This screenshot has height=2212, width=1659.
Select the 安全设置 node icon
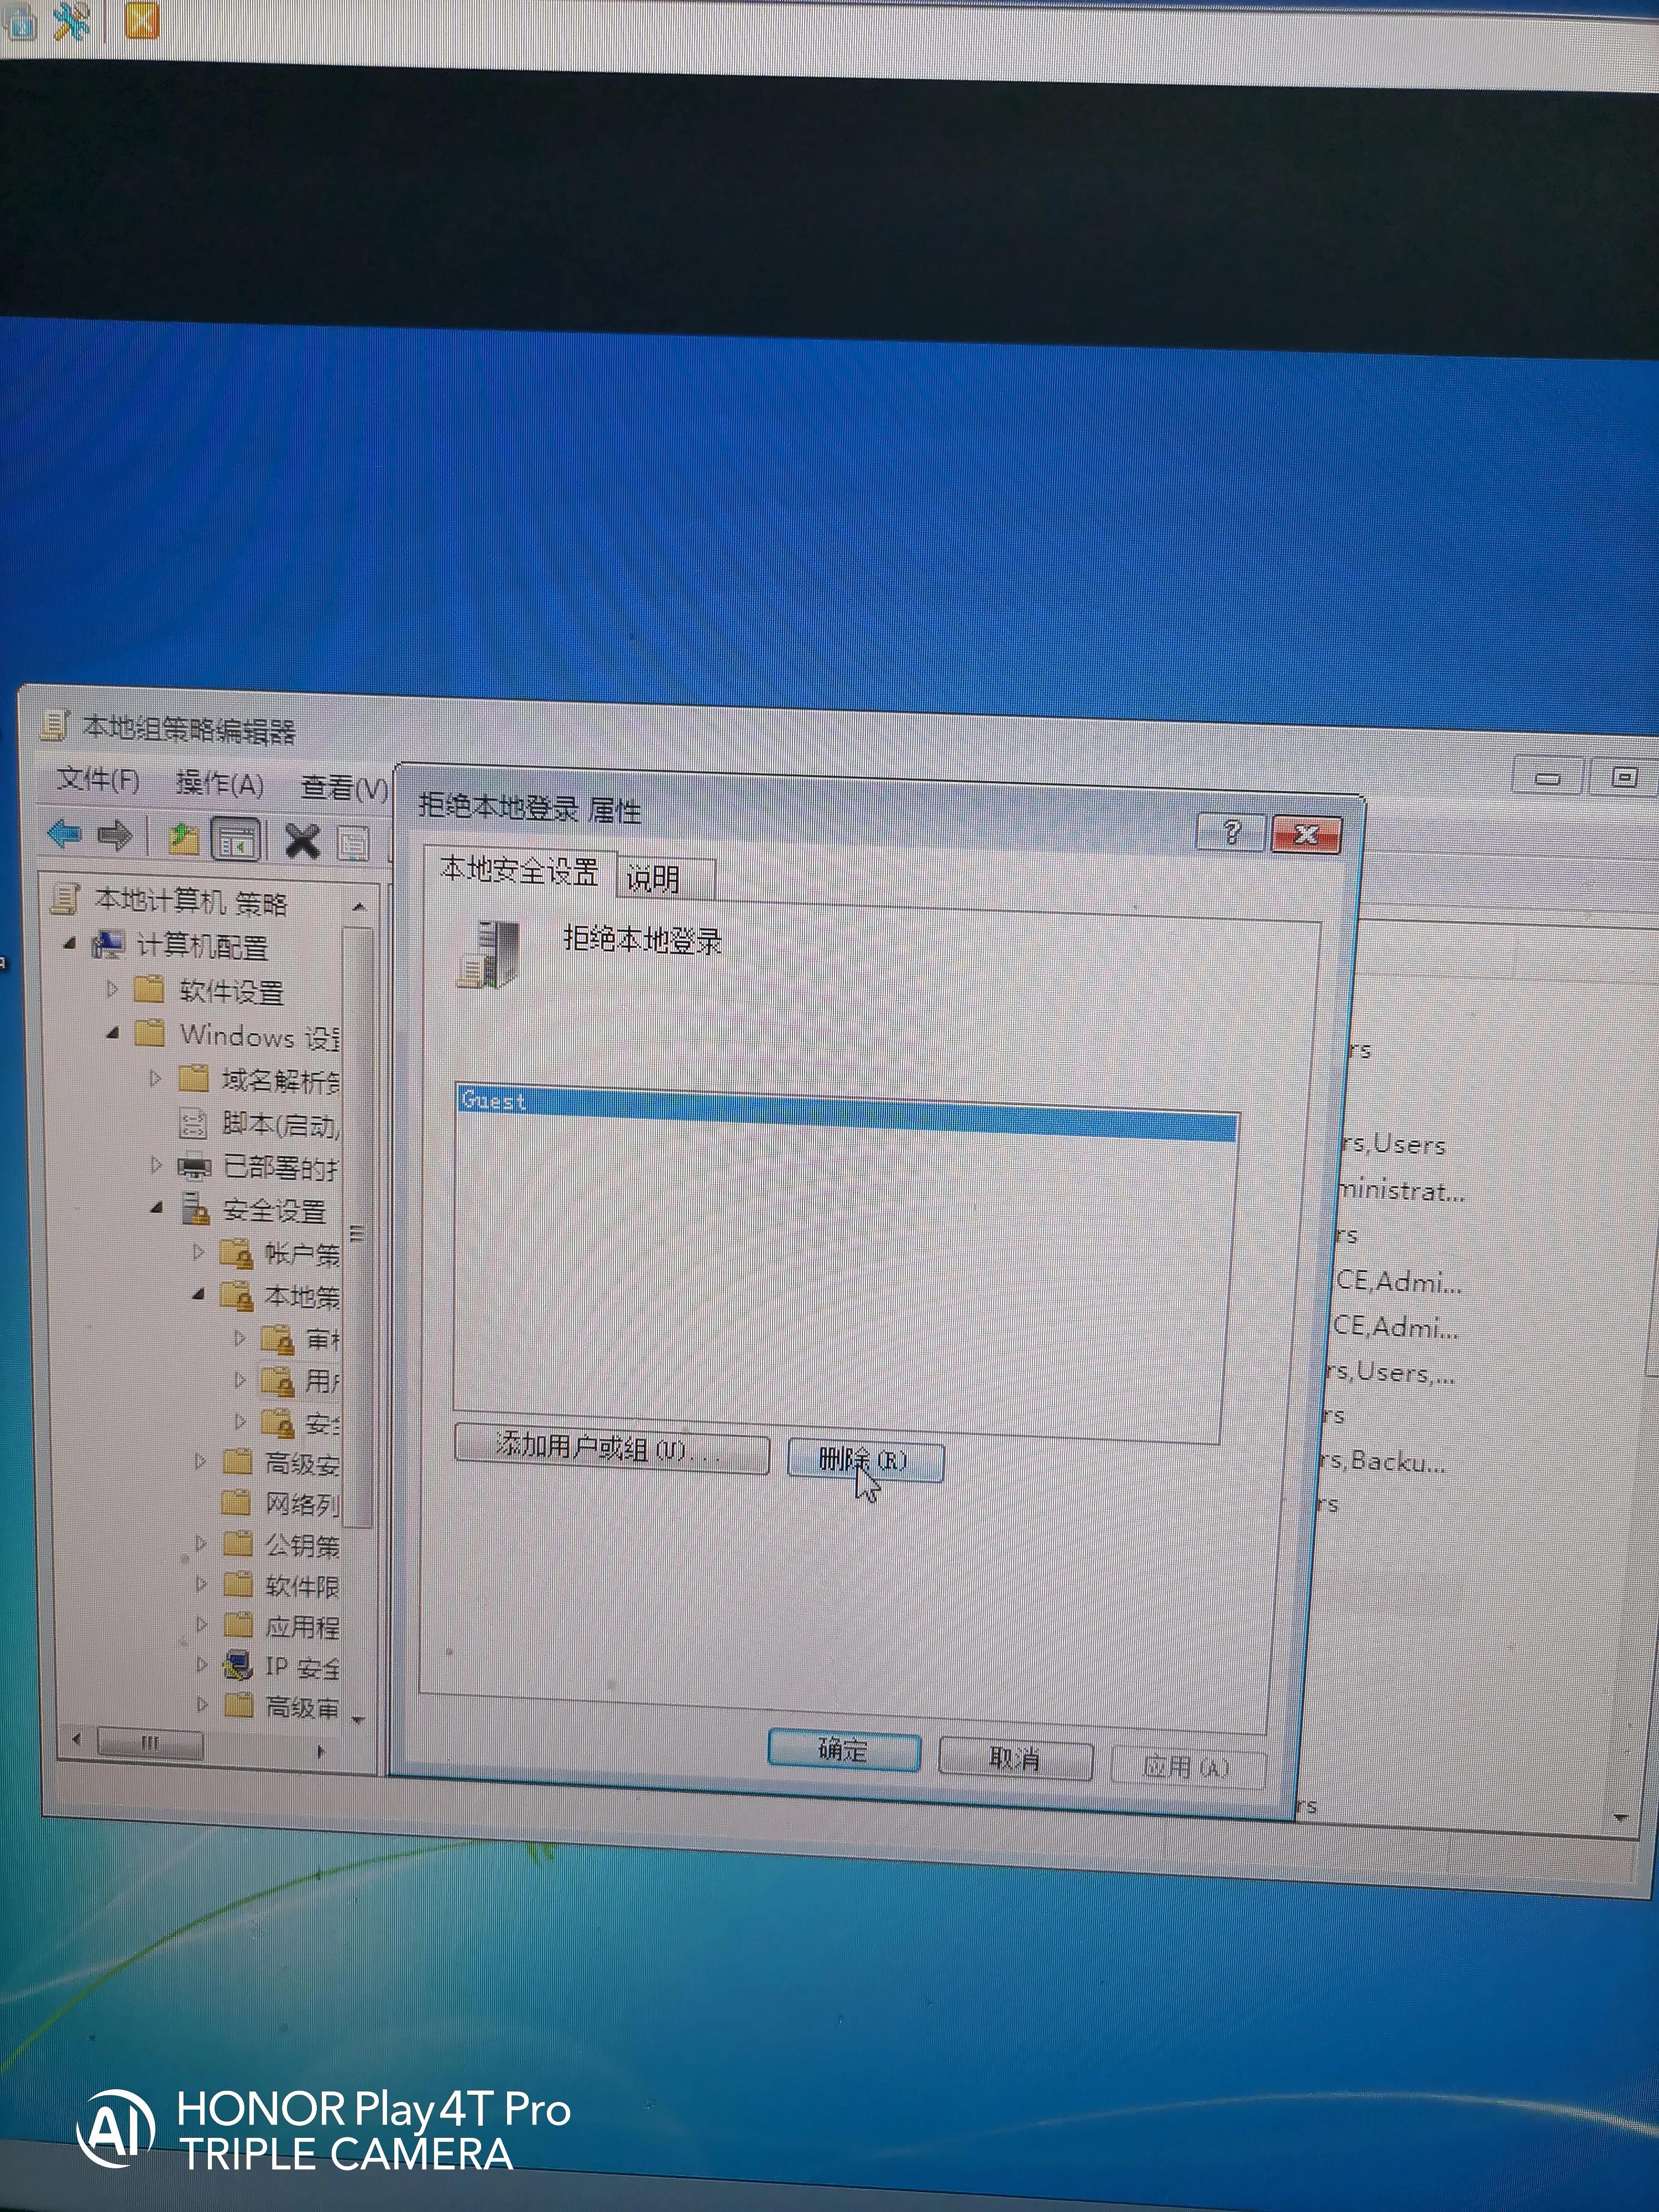pyautogui.click(x=195, y=1209)
